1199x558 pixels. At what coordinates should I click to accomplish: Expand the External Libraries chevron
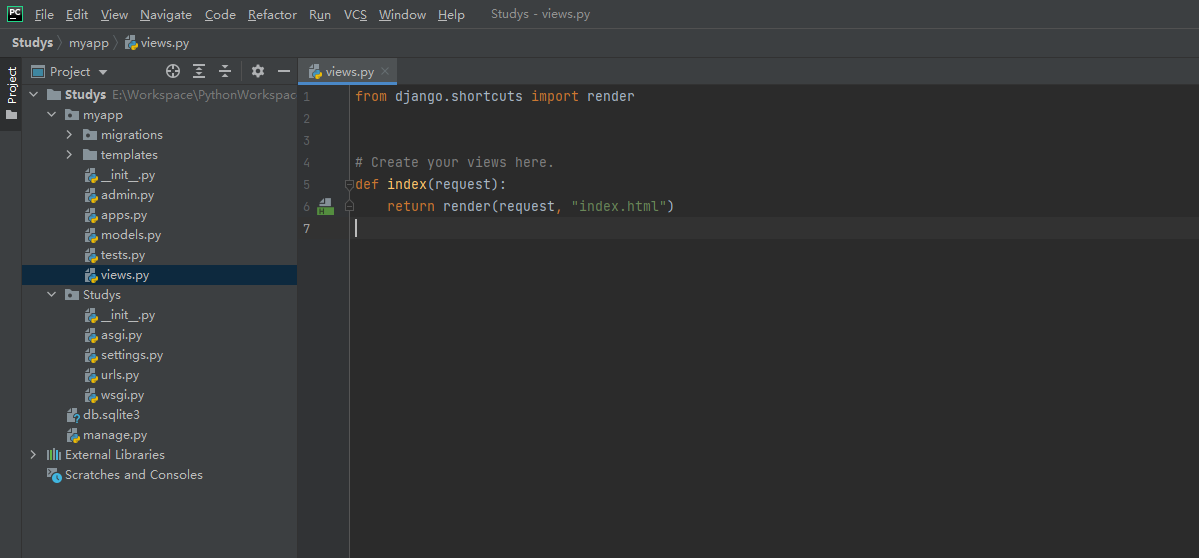[x=33, y=454]
